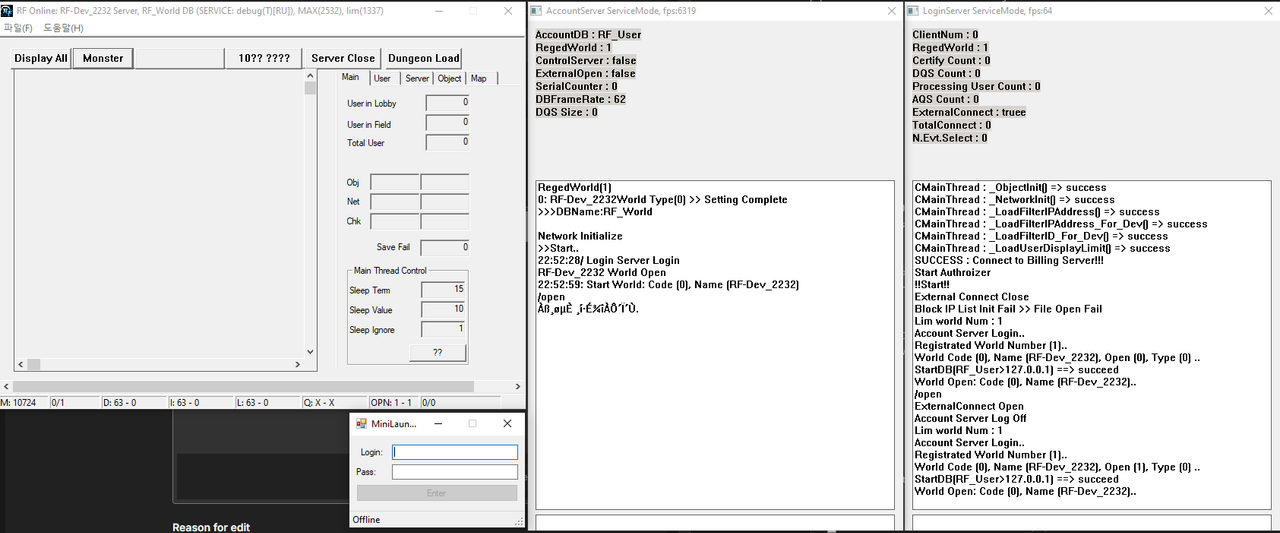Click the list's horizontal scrollbar left arrow
1280x533 pixels.
(x=20, y=365)
